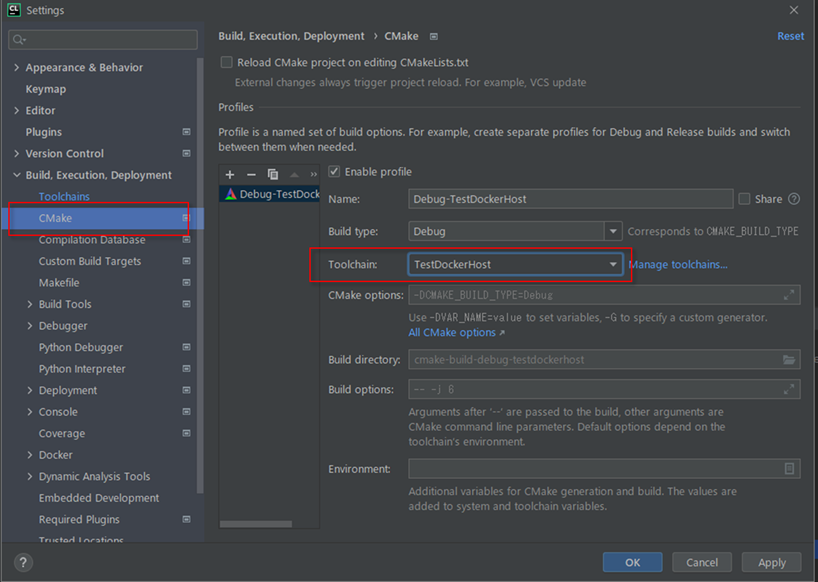Expand Appearance & Behavior section
This screenshot has height=582, width=818.
(17, 67)
